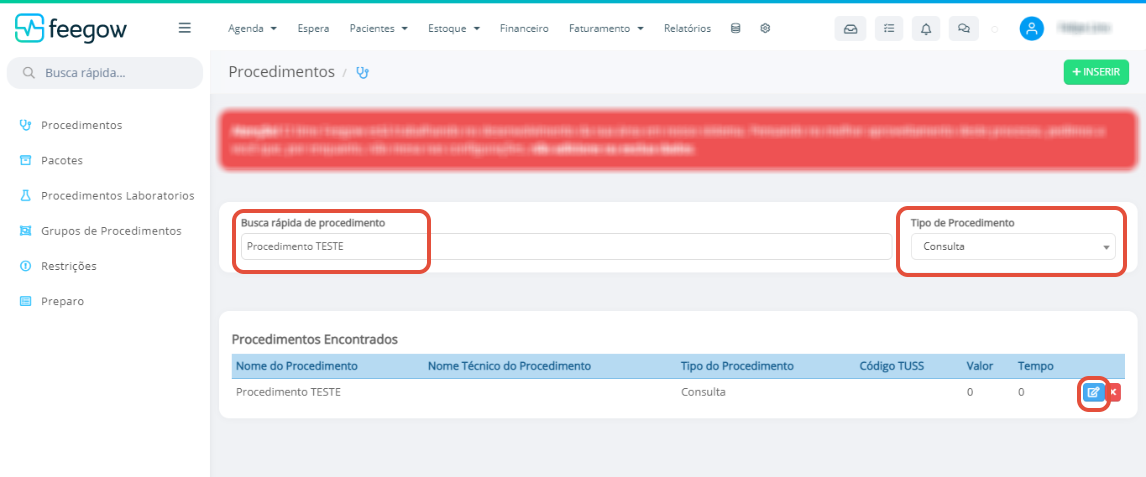This screenshot has height=477, width=1146.
Task: Open the Tipo de Procedimento dropdown
Action: 1013,247
